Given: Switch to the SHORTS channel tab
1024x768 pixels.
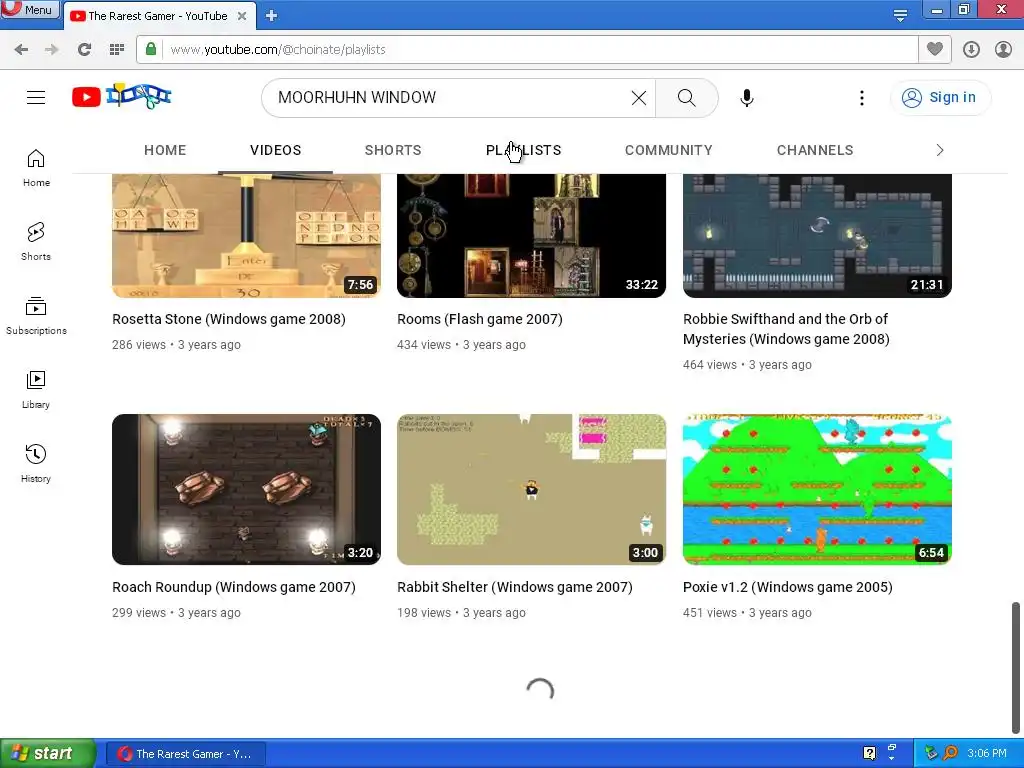Looking at the screenshot, I should (x=392, y=150).
